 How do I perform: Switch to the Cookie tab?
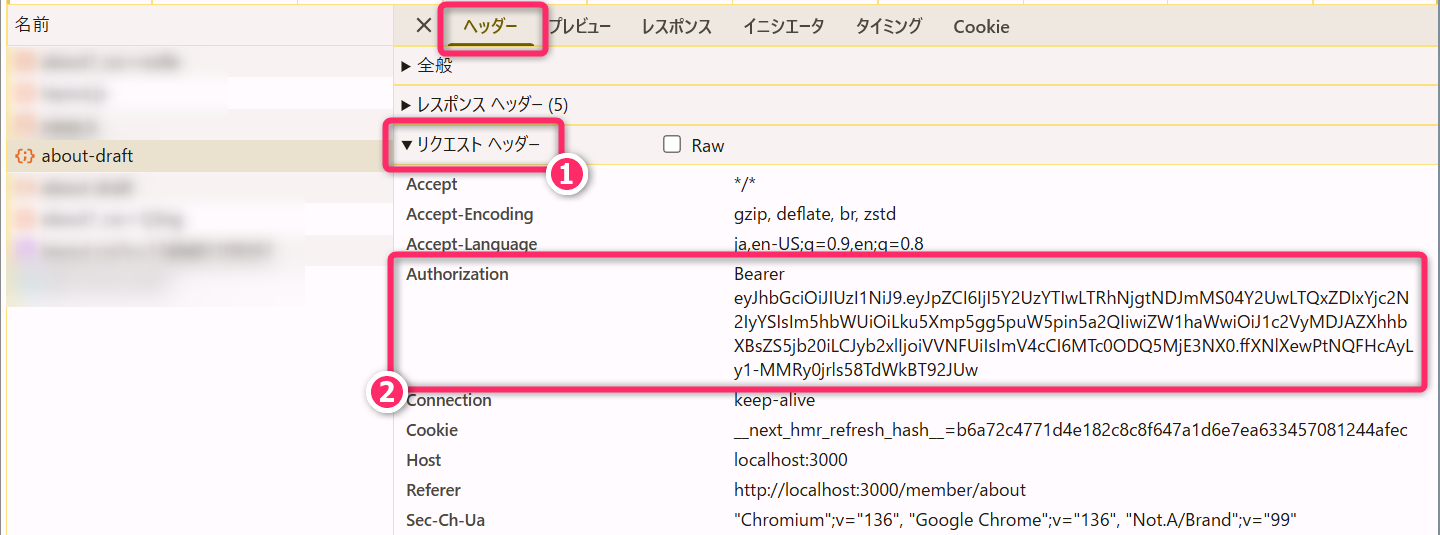[981, 27]
